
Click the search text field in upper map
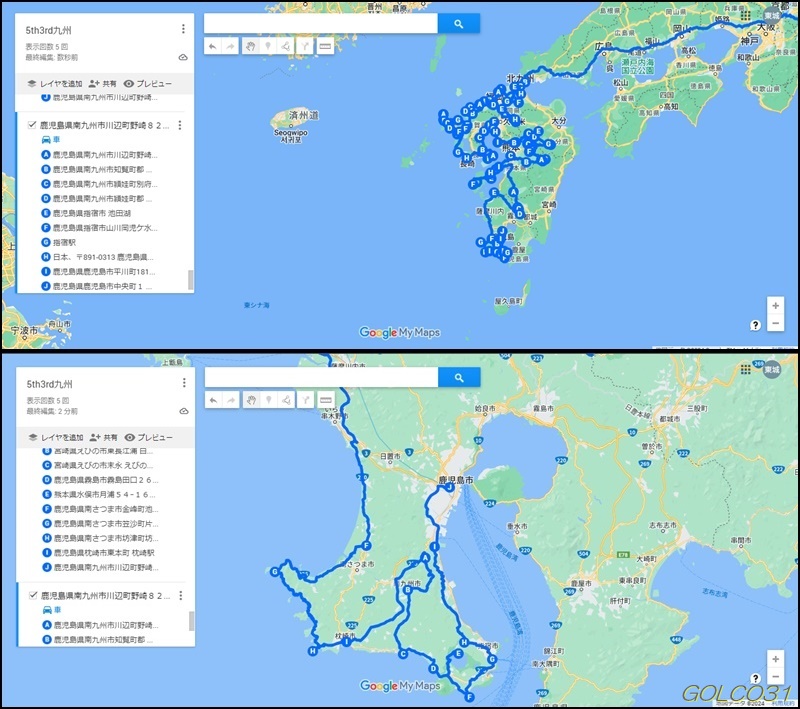pos(320,24)
